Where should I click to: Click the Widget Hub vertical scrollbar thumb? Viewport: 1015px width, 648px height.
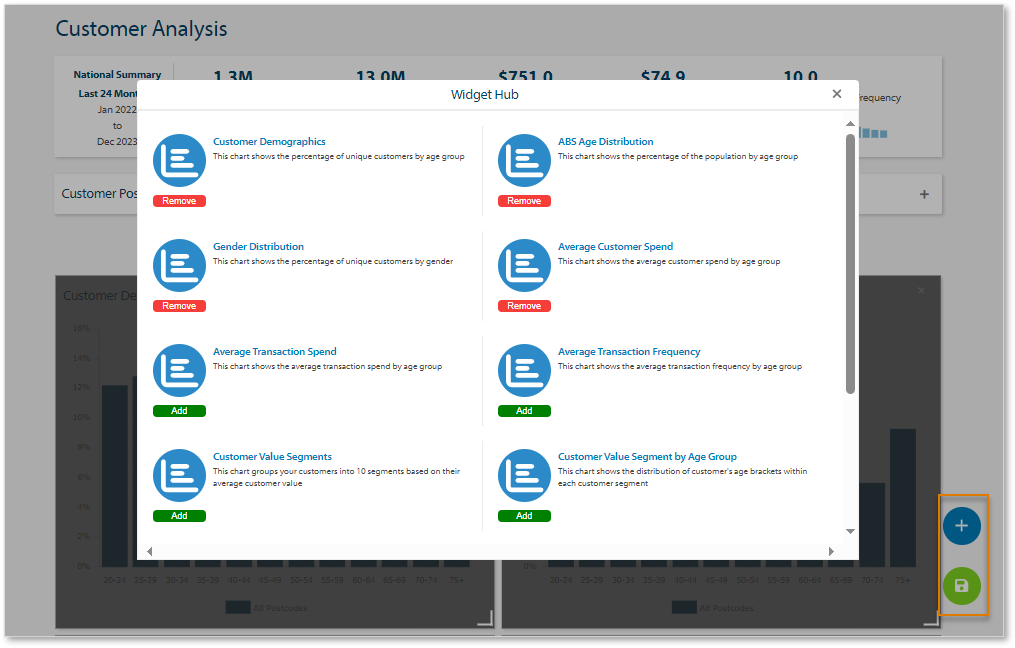(850, 260)
